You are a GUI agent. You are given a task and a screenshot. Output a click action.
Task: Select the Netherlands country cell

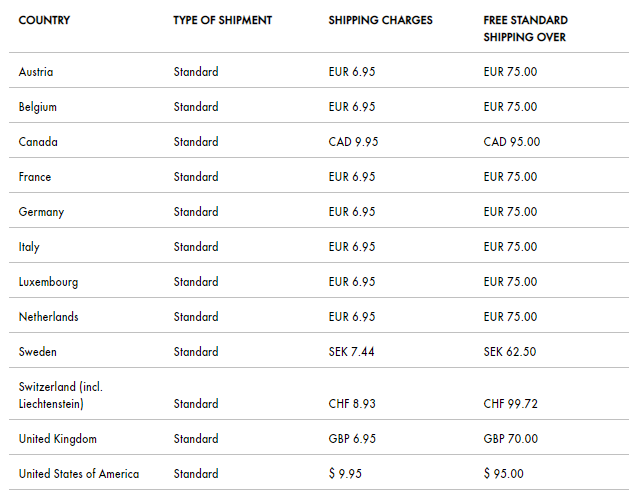click(48, 317)
